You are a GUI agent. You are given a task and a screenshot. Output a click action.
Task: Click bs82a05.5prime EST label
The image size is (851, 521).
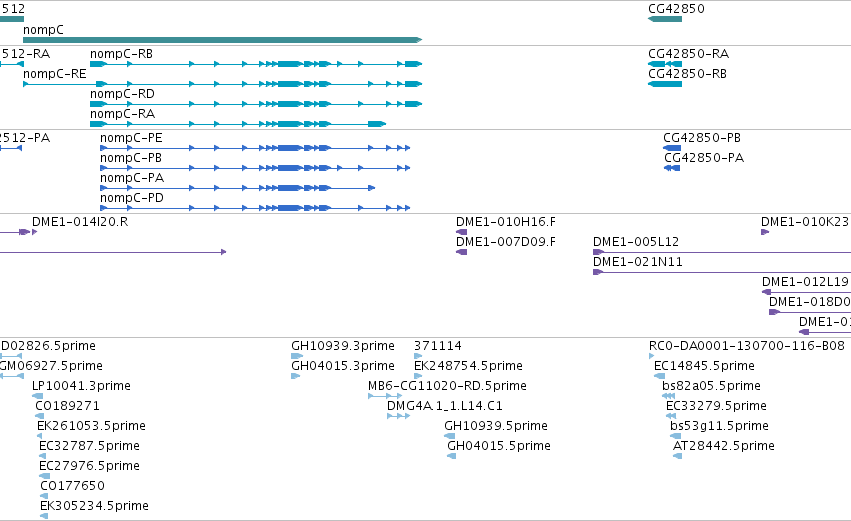712,386
